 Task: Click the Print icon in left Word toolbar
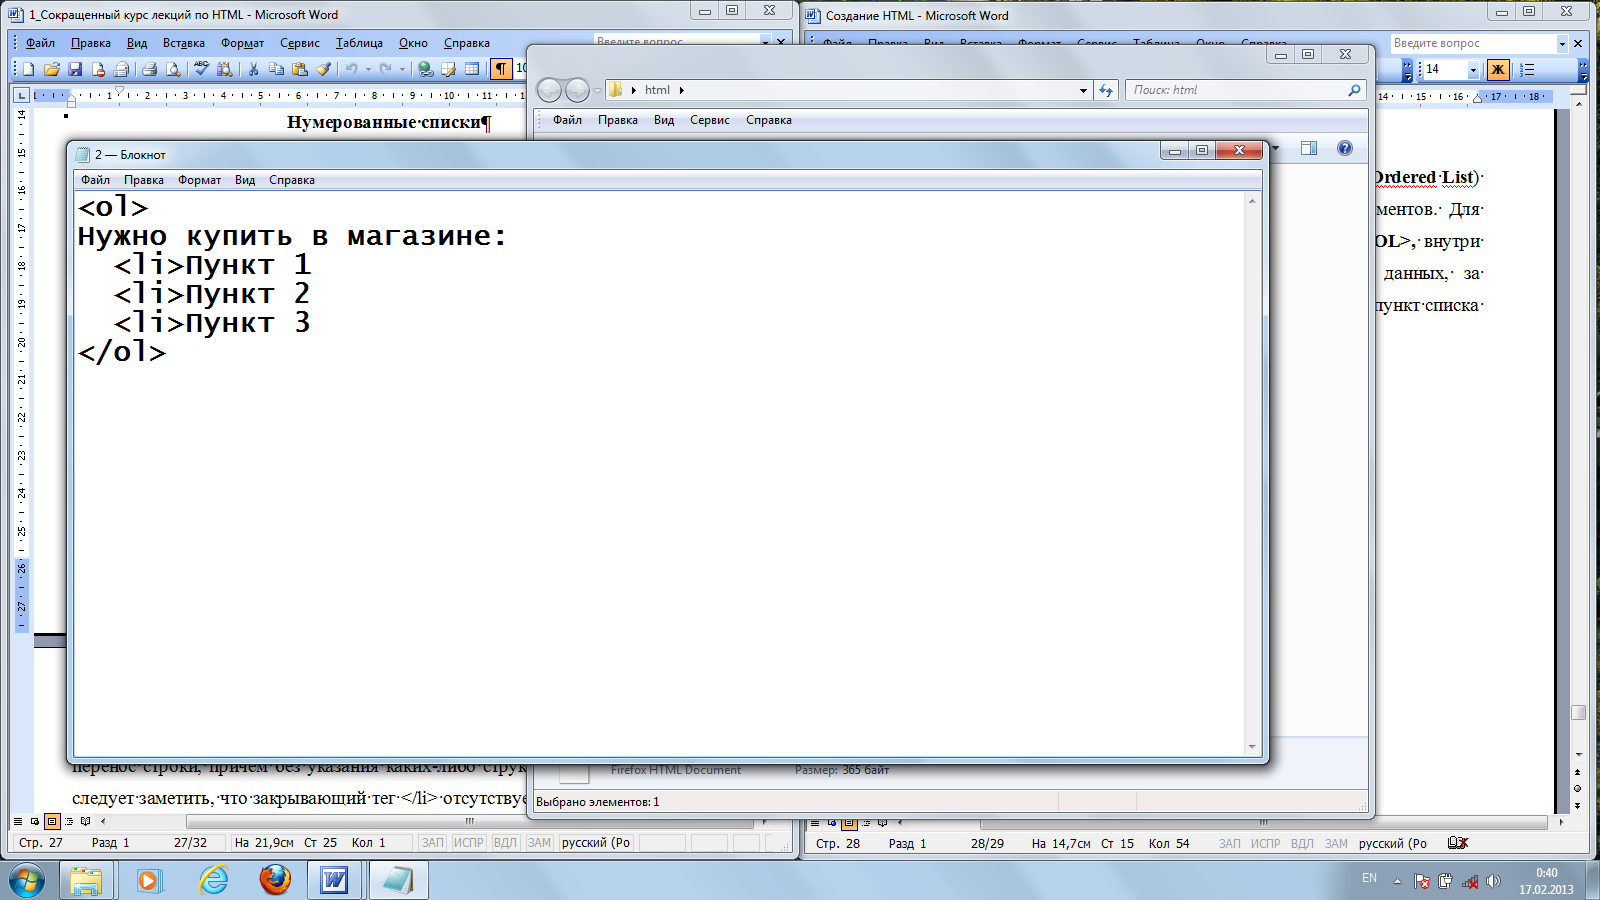pyautogui.click(x=150, y=69)
